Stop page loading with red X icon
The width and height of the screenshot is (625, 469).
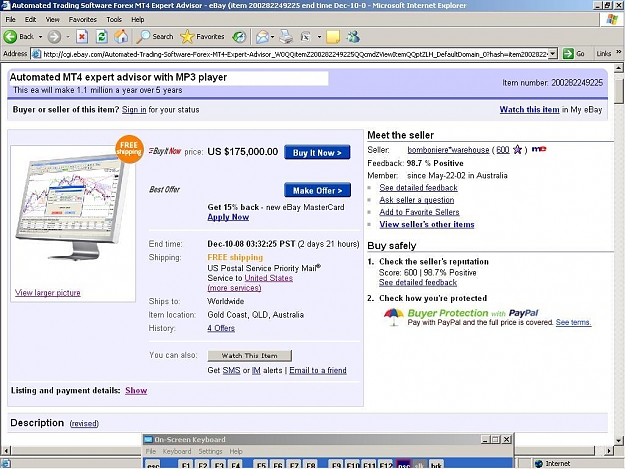[x=82, y=37]
